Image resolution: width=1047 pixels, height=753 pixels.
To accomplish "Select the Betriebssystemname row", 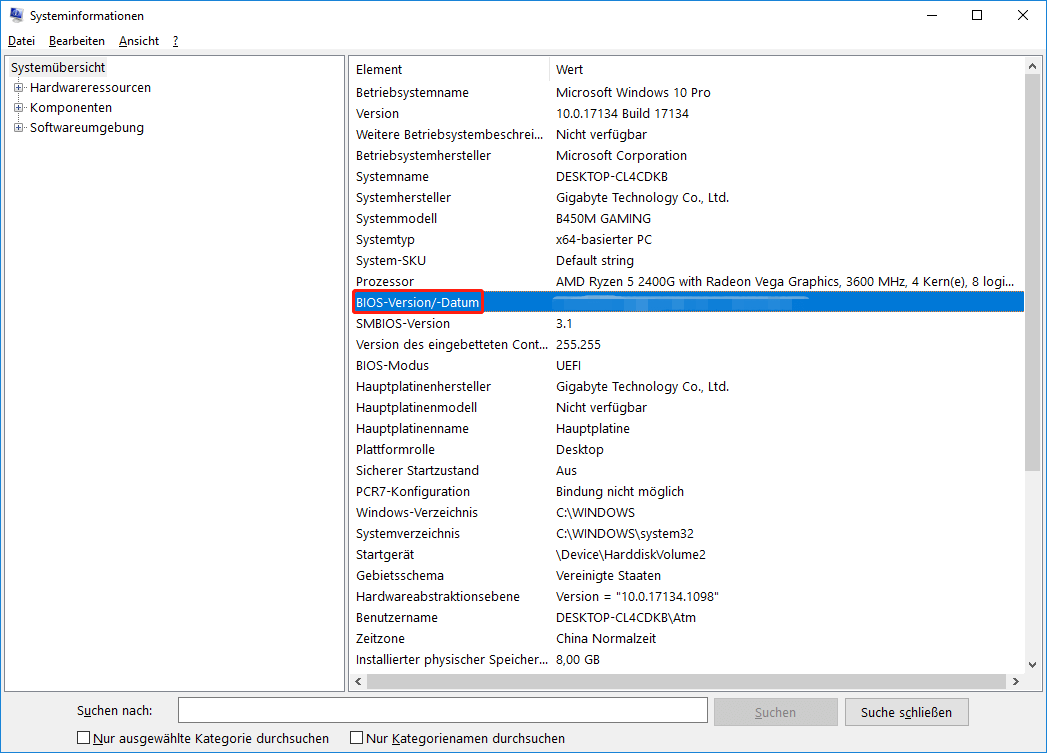I will (x=687, y=93).
